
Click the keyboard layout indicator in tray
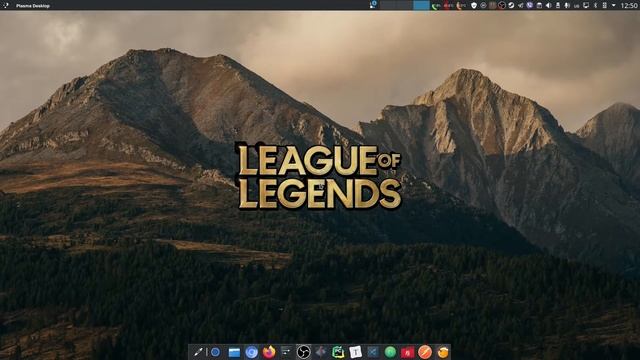tap(576, 6)
